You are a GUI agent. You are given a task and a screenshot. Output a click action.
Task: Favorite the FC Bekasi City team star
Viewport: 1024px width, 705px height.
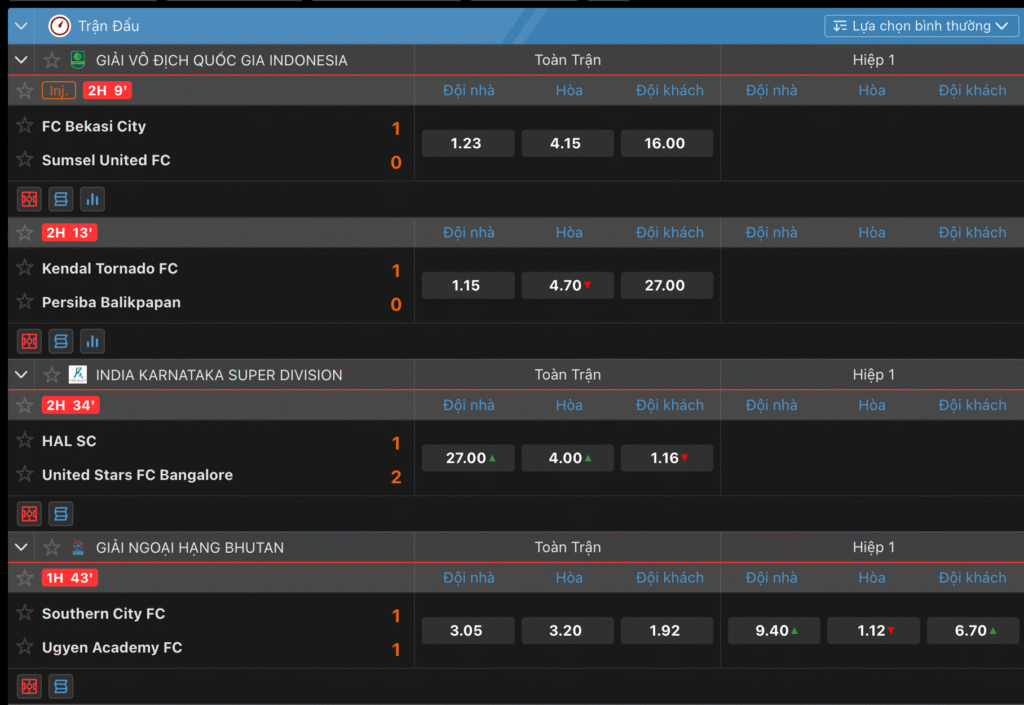coord(25,126)
